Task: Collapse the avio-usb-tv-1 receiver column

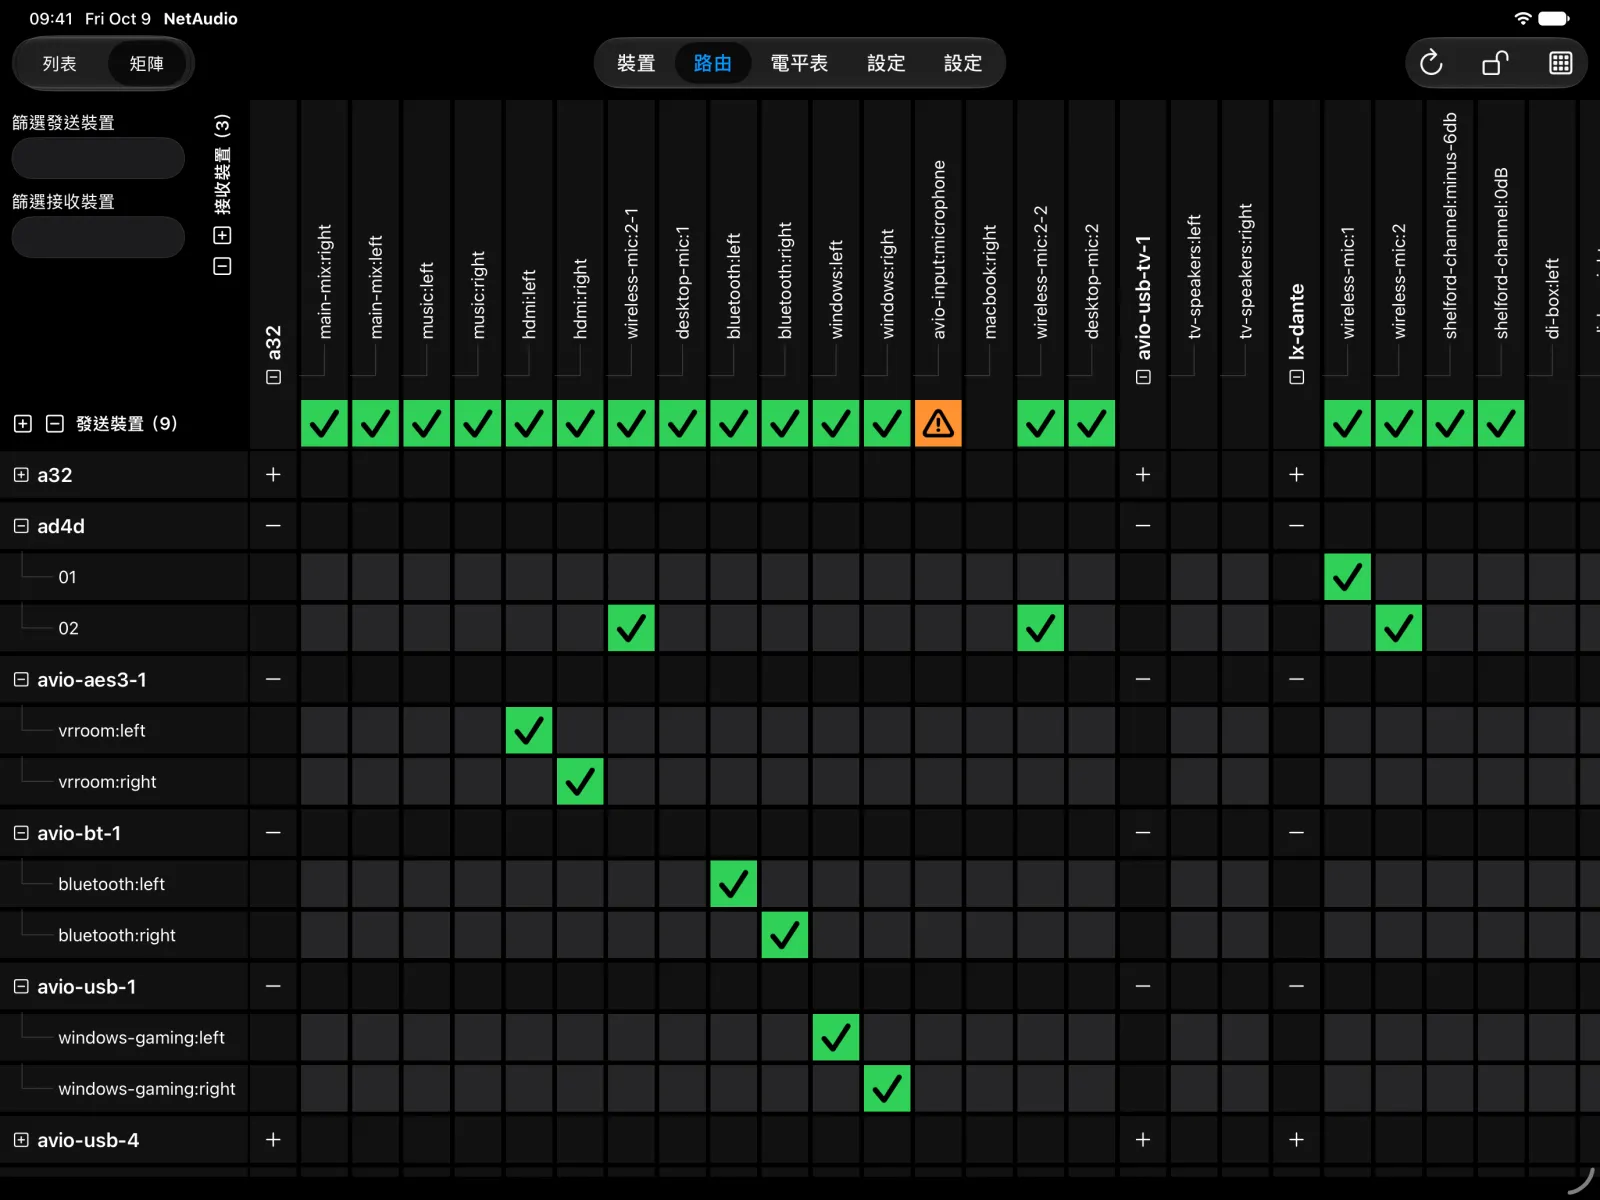Action: [1144, 377]
